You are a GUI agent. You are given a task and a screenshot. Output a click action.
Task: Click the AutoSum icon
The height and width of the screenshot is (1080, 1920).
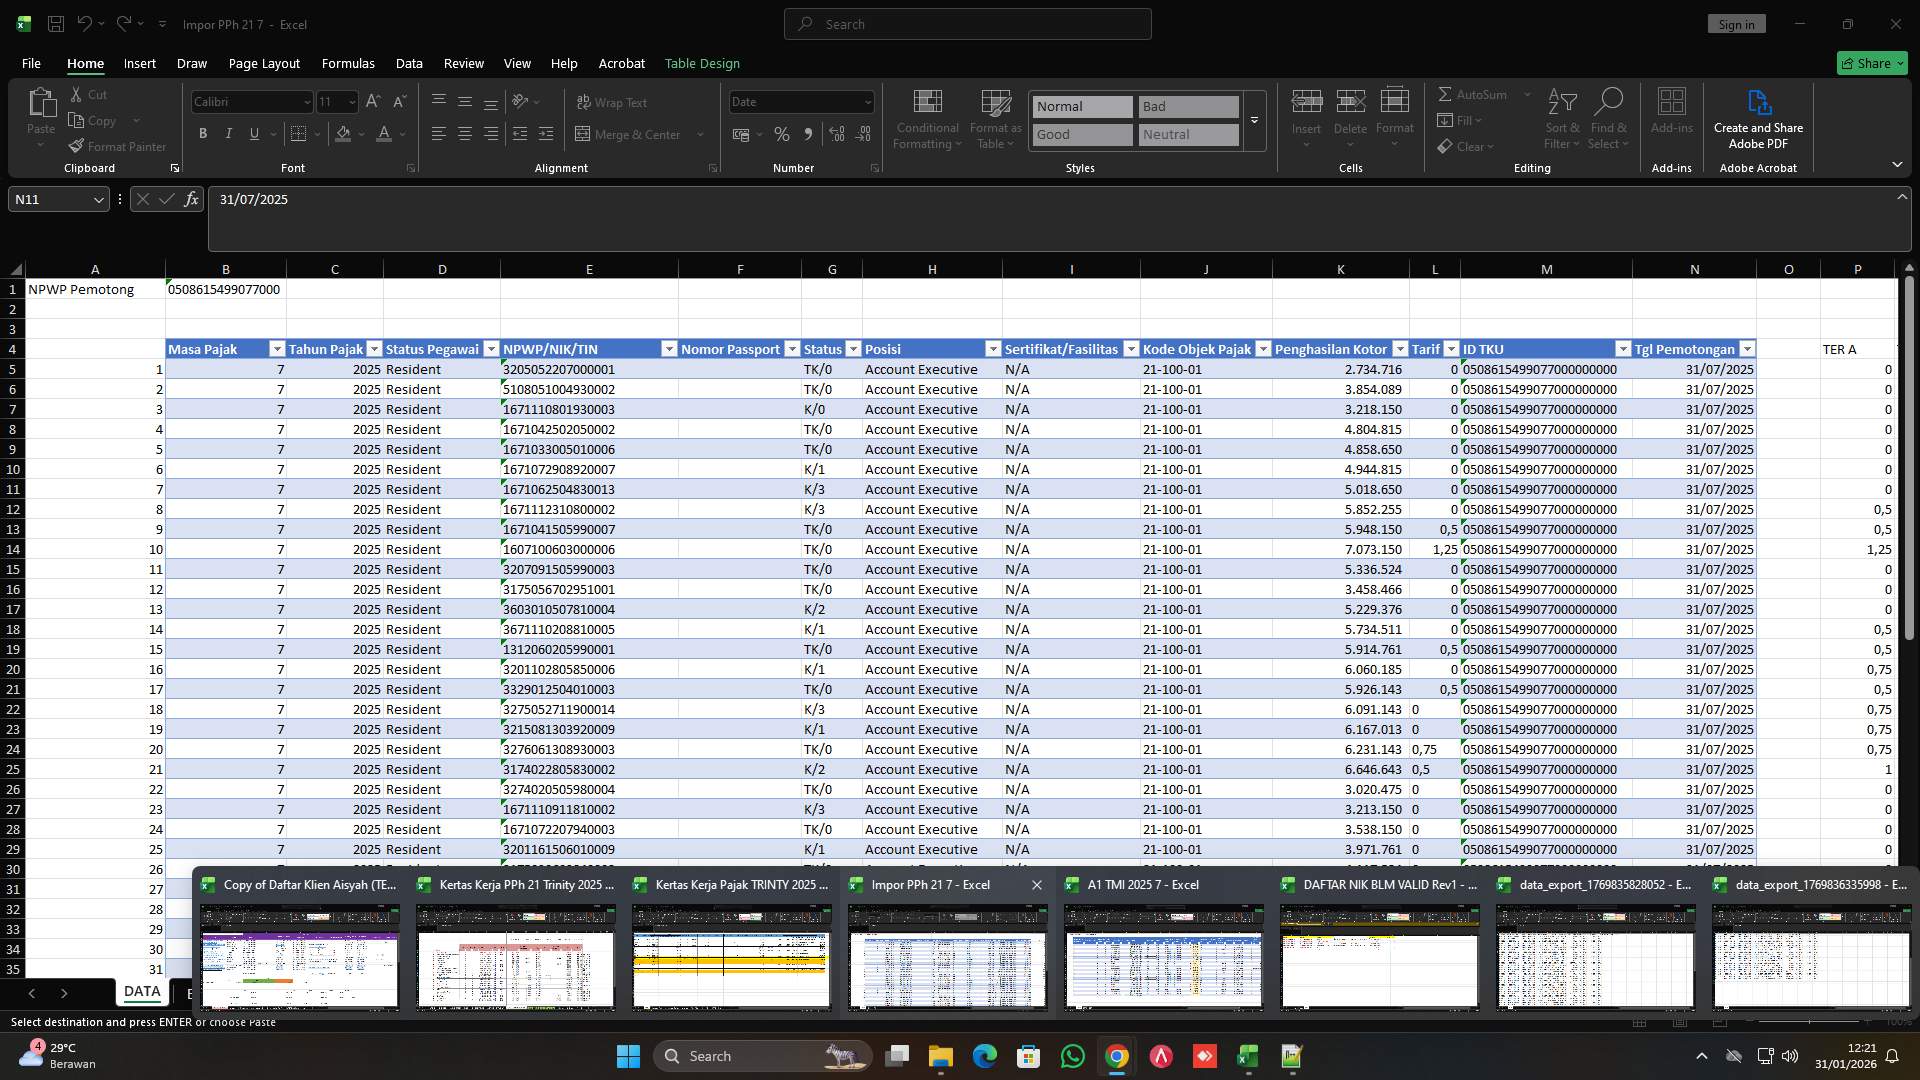pos(1473,94)
